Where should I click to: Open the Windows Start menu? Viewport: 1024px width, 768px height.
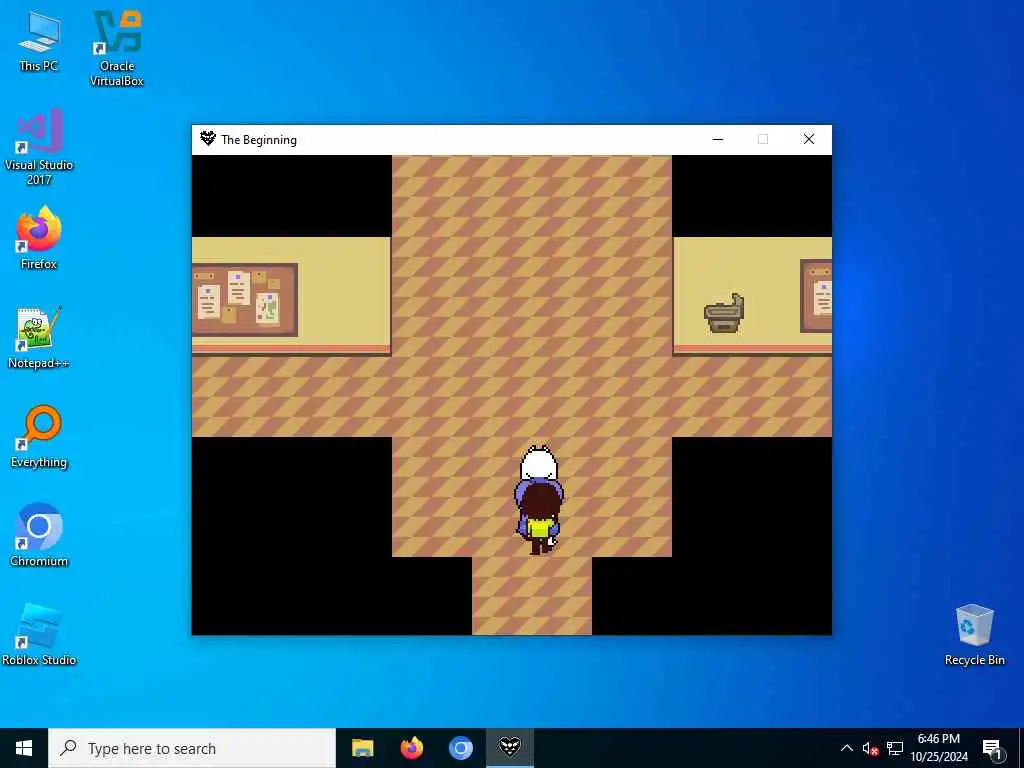24,748
